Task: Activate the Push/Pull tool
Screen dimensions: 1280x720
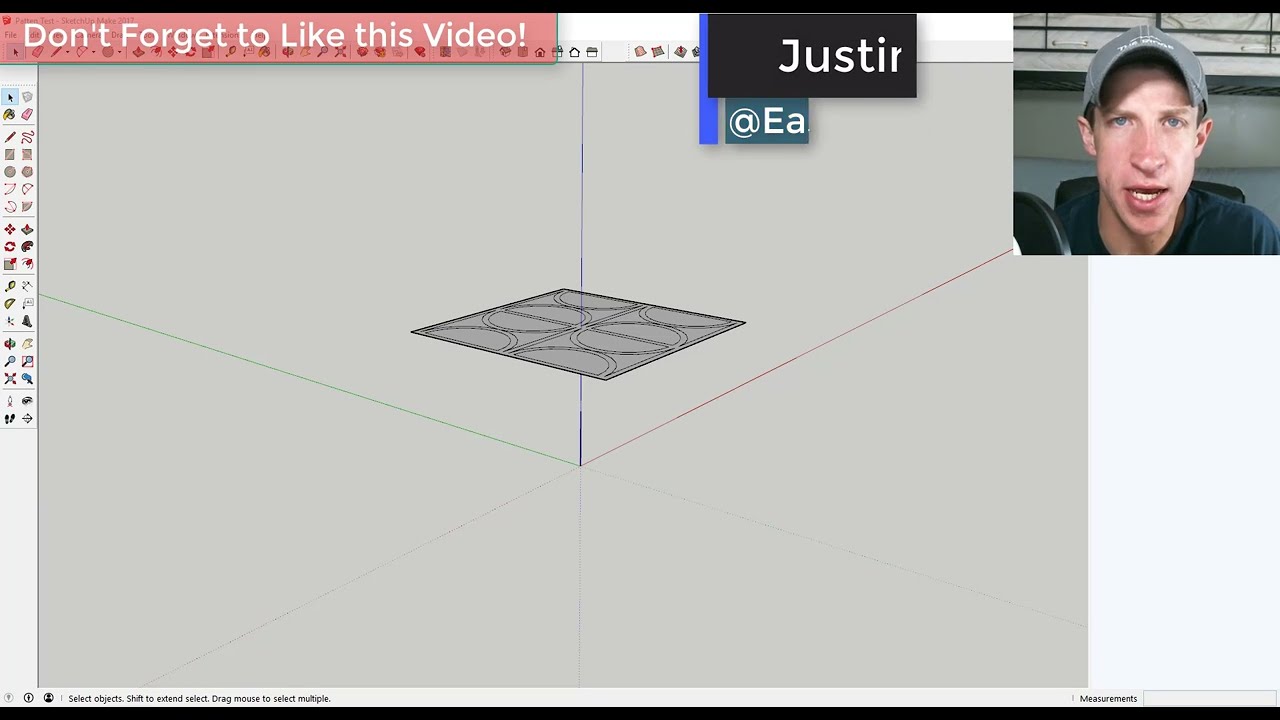Action: click(x=27, y=229)
